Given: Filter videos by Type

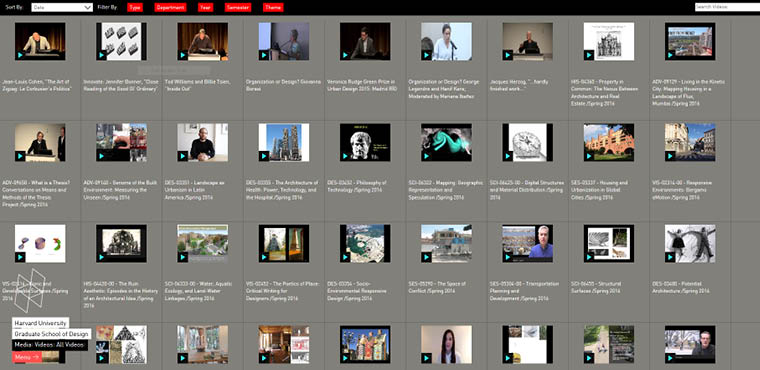Looking at the screenshot, I should (x=135, y=7).
